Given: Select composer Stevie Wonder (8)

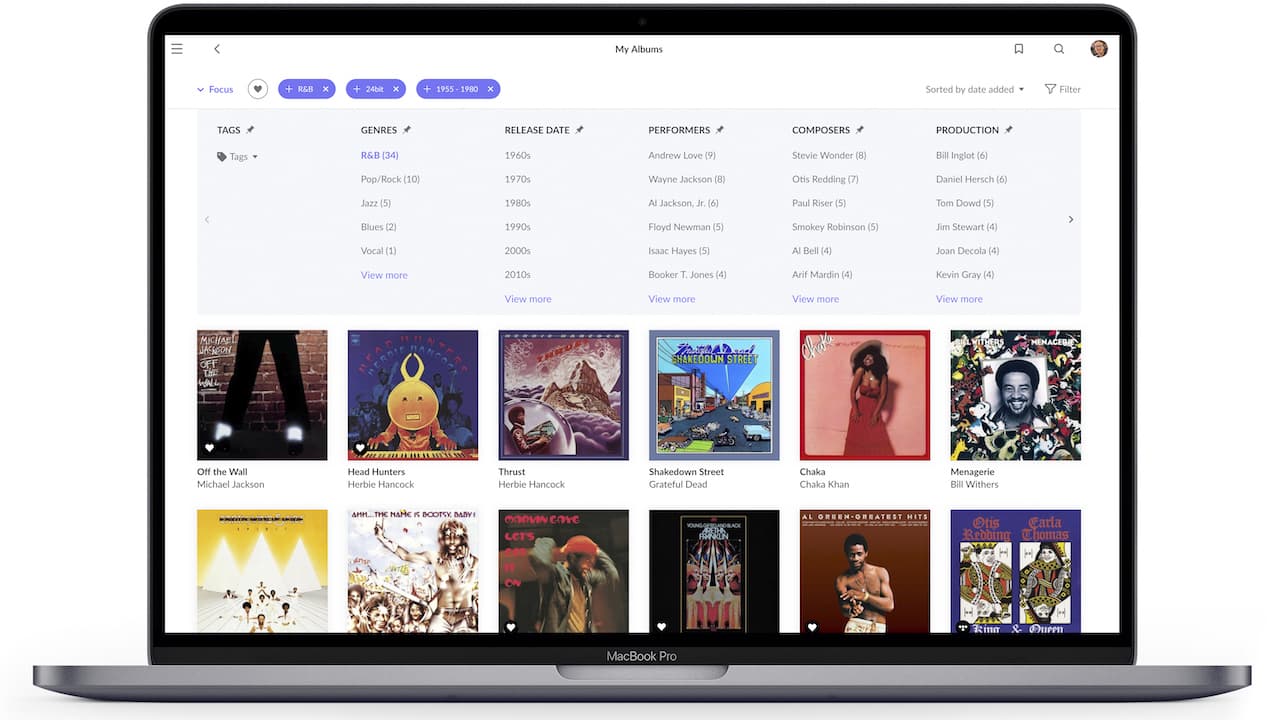Looking at the screenshot, I should (829, 155).
